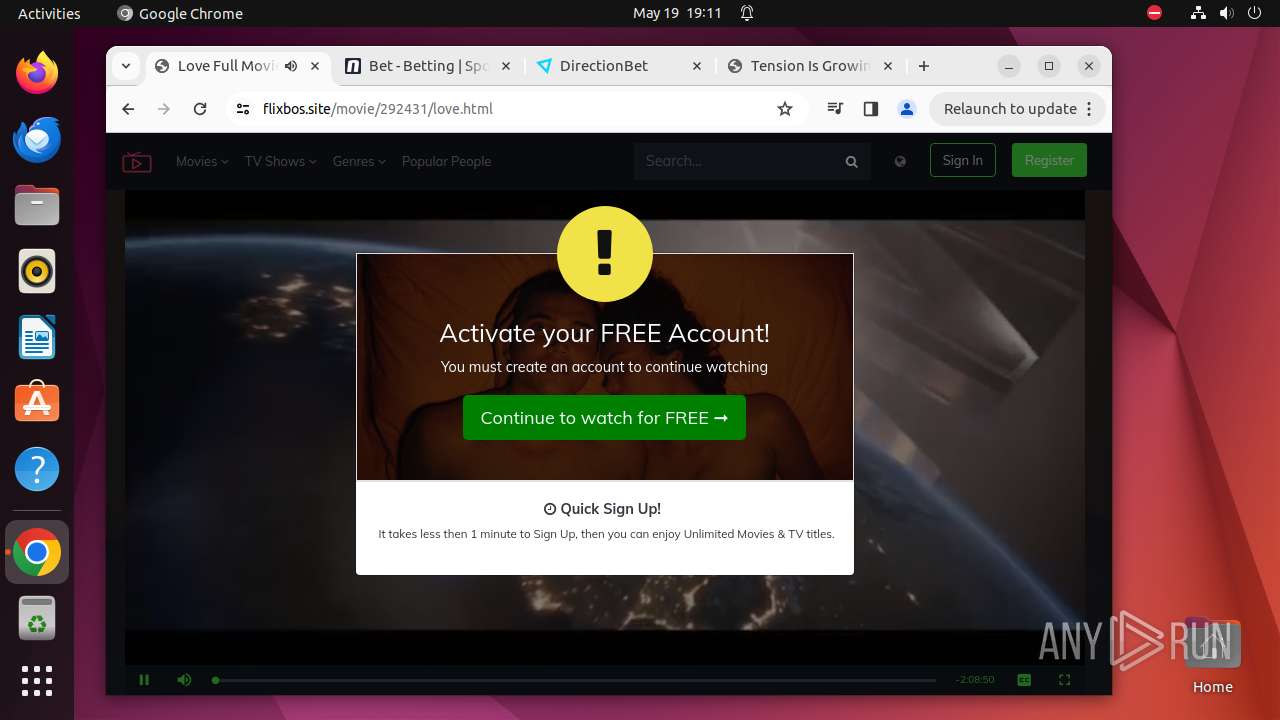Image resolution: width=1280 pixels, height=720 pixels.
Task: Open the Files manager in dock
Action: 37,205
